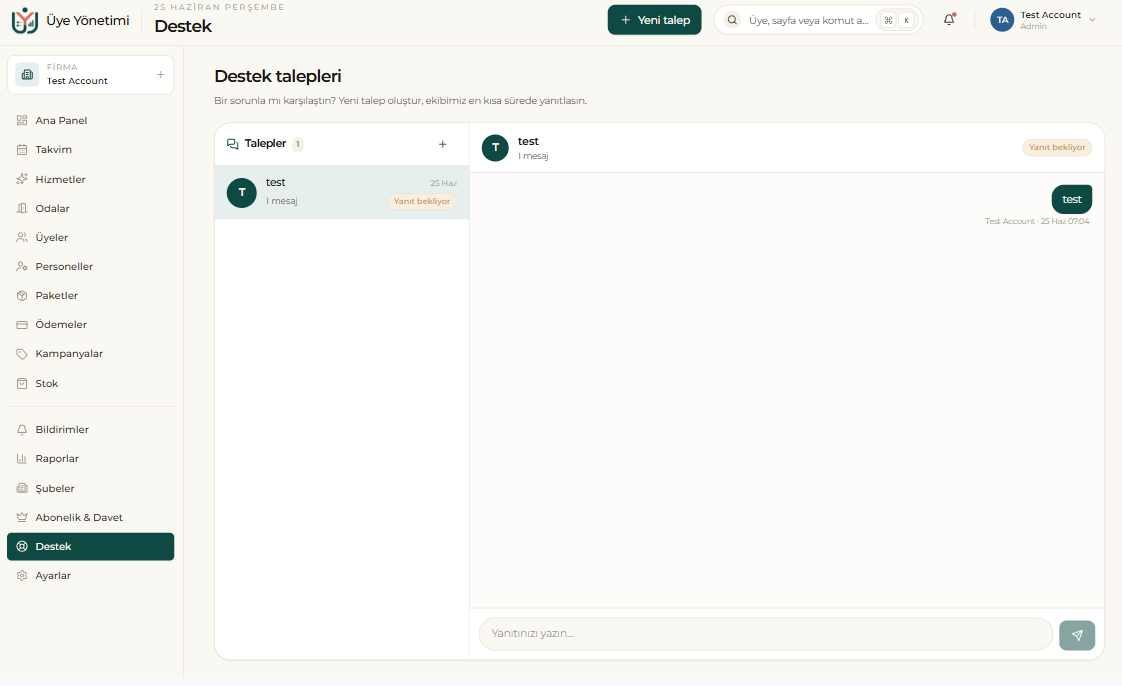Click the Yeni talep button
Viewport: 1122px width, 686px height.
[x=655, y=20]
